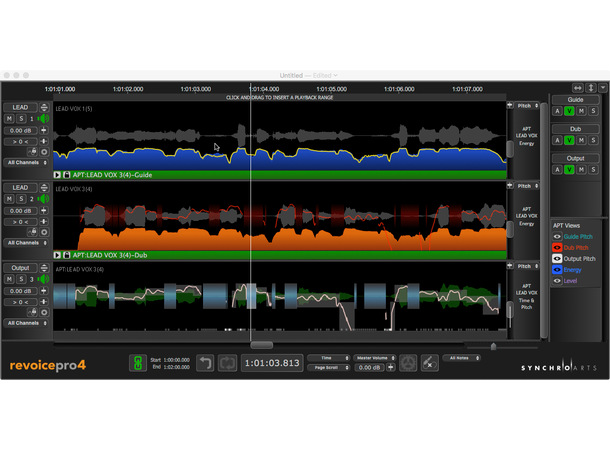Click track 2 height resize icon
610x450 pixels.
point(44,187)
